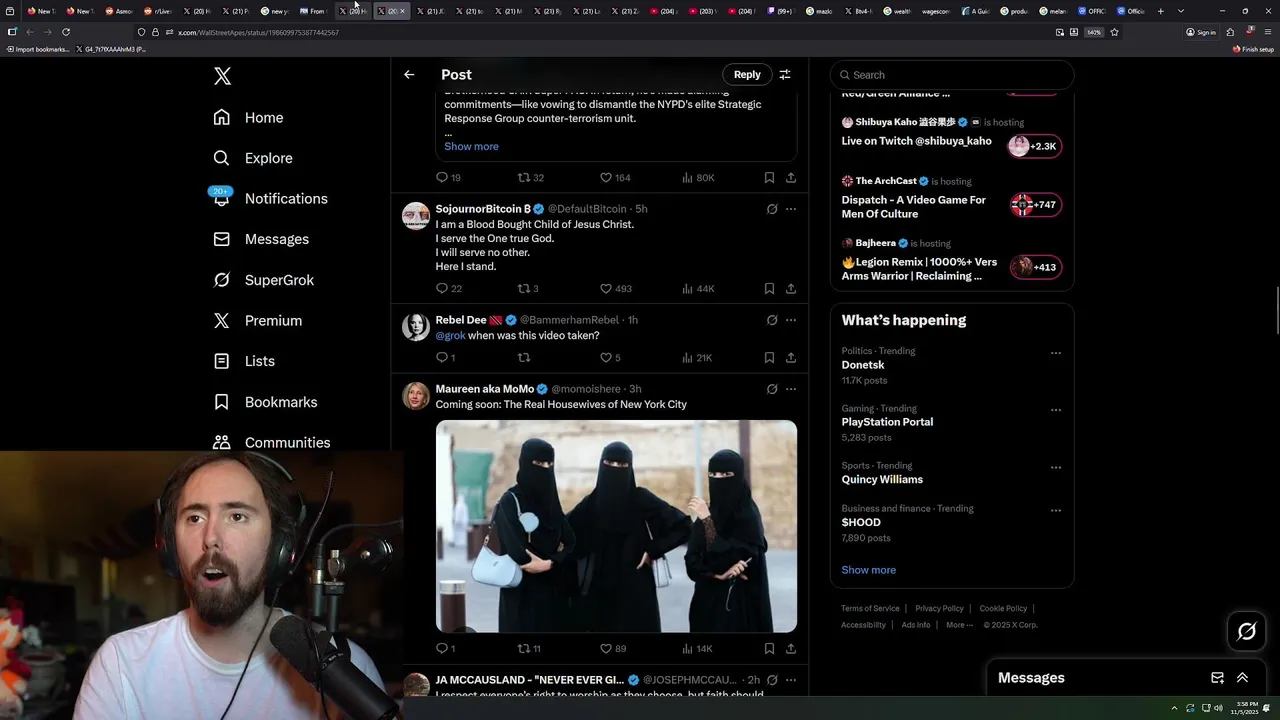Open more options on SojournorBitcoin post
Viewport: 1280px width, 720px height.
790,209
